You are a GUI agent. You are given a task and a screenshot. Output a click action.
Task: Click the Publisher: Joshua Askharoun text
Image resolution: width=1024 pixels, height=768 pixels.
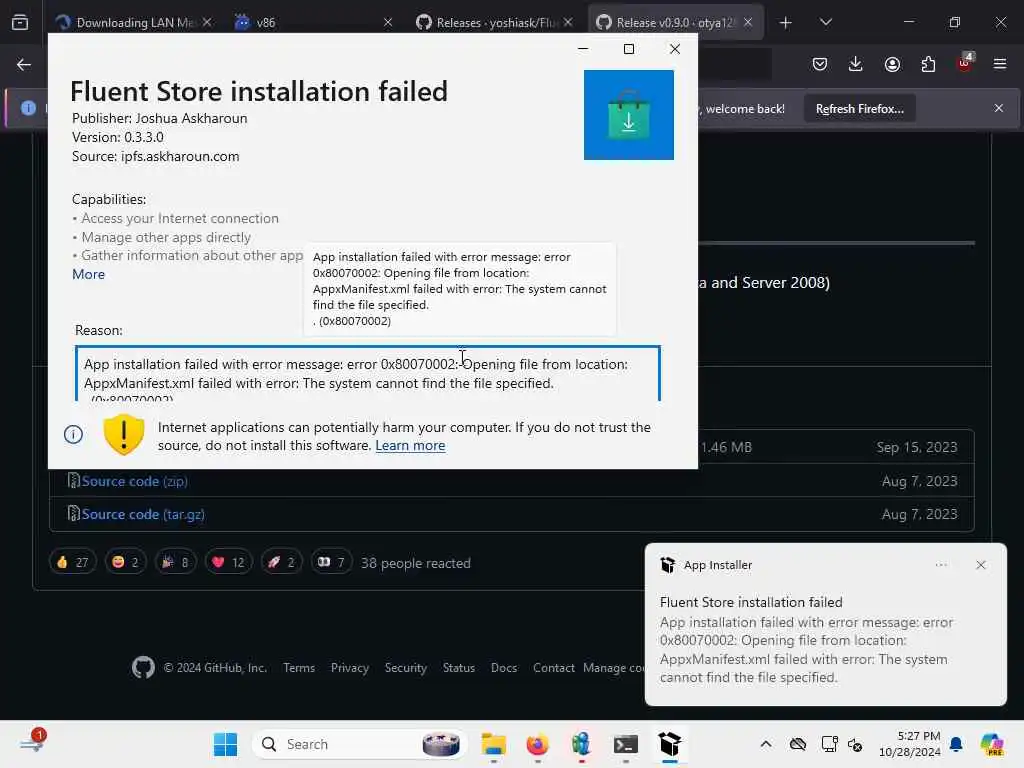(159, 118)
